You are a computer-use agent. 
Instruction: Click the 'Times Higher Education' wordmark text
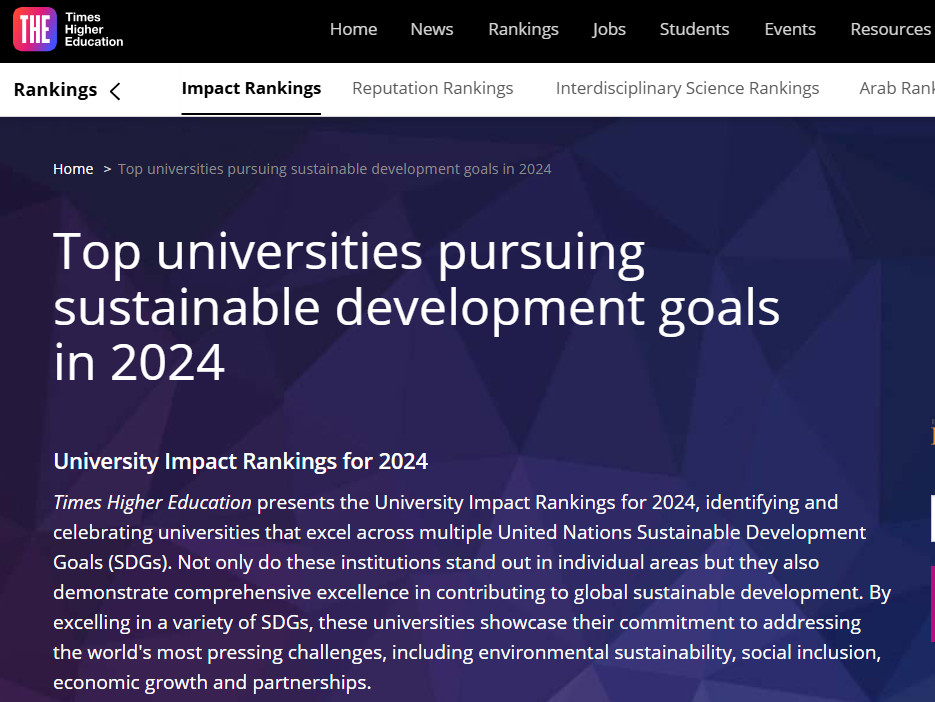pyautogui.click(x=94, y=29)
